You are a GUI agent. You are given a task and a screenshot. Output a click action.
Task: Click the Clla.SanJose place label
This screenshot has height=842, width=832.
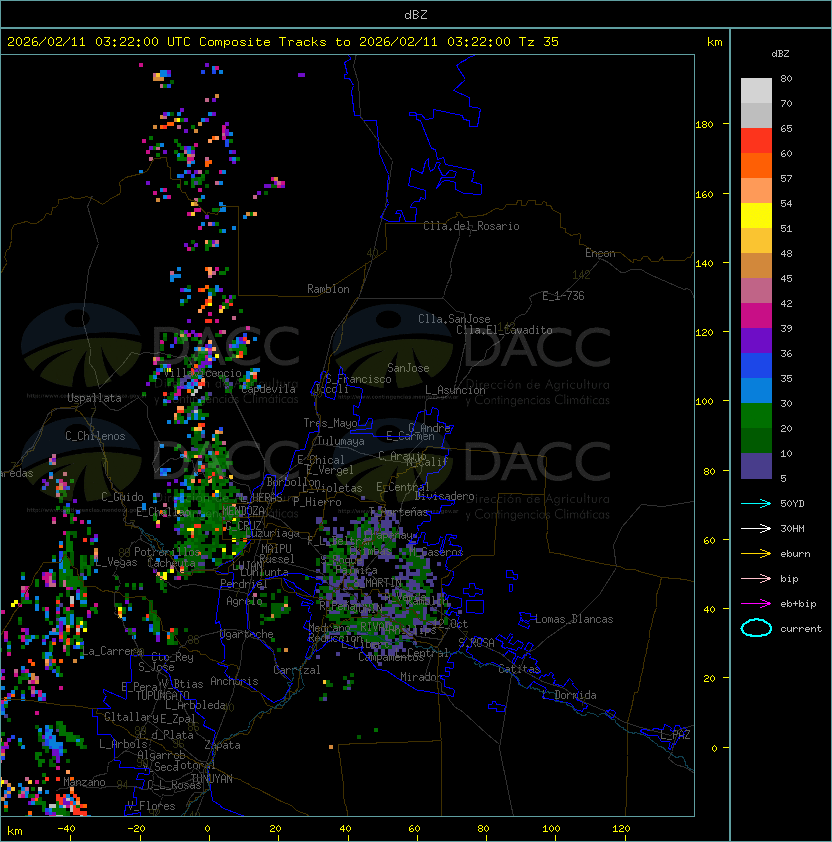[x=454, y=319]
